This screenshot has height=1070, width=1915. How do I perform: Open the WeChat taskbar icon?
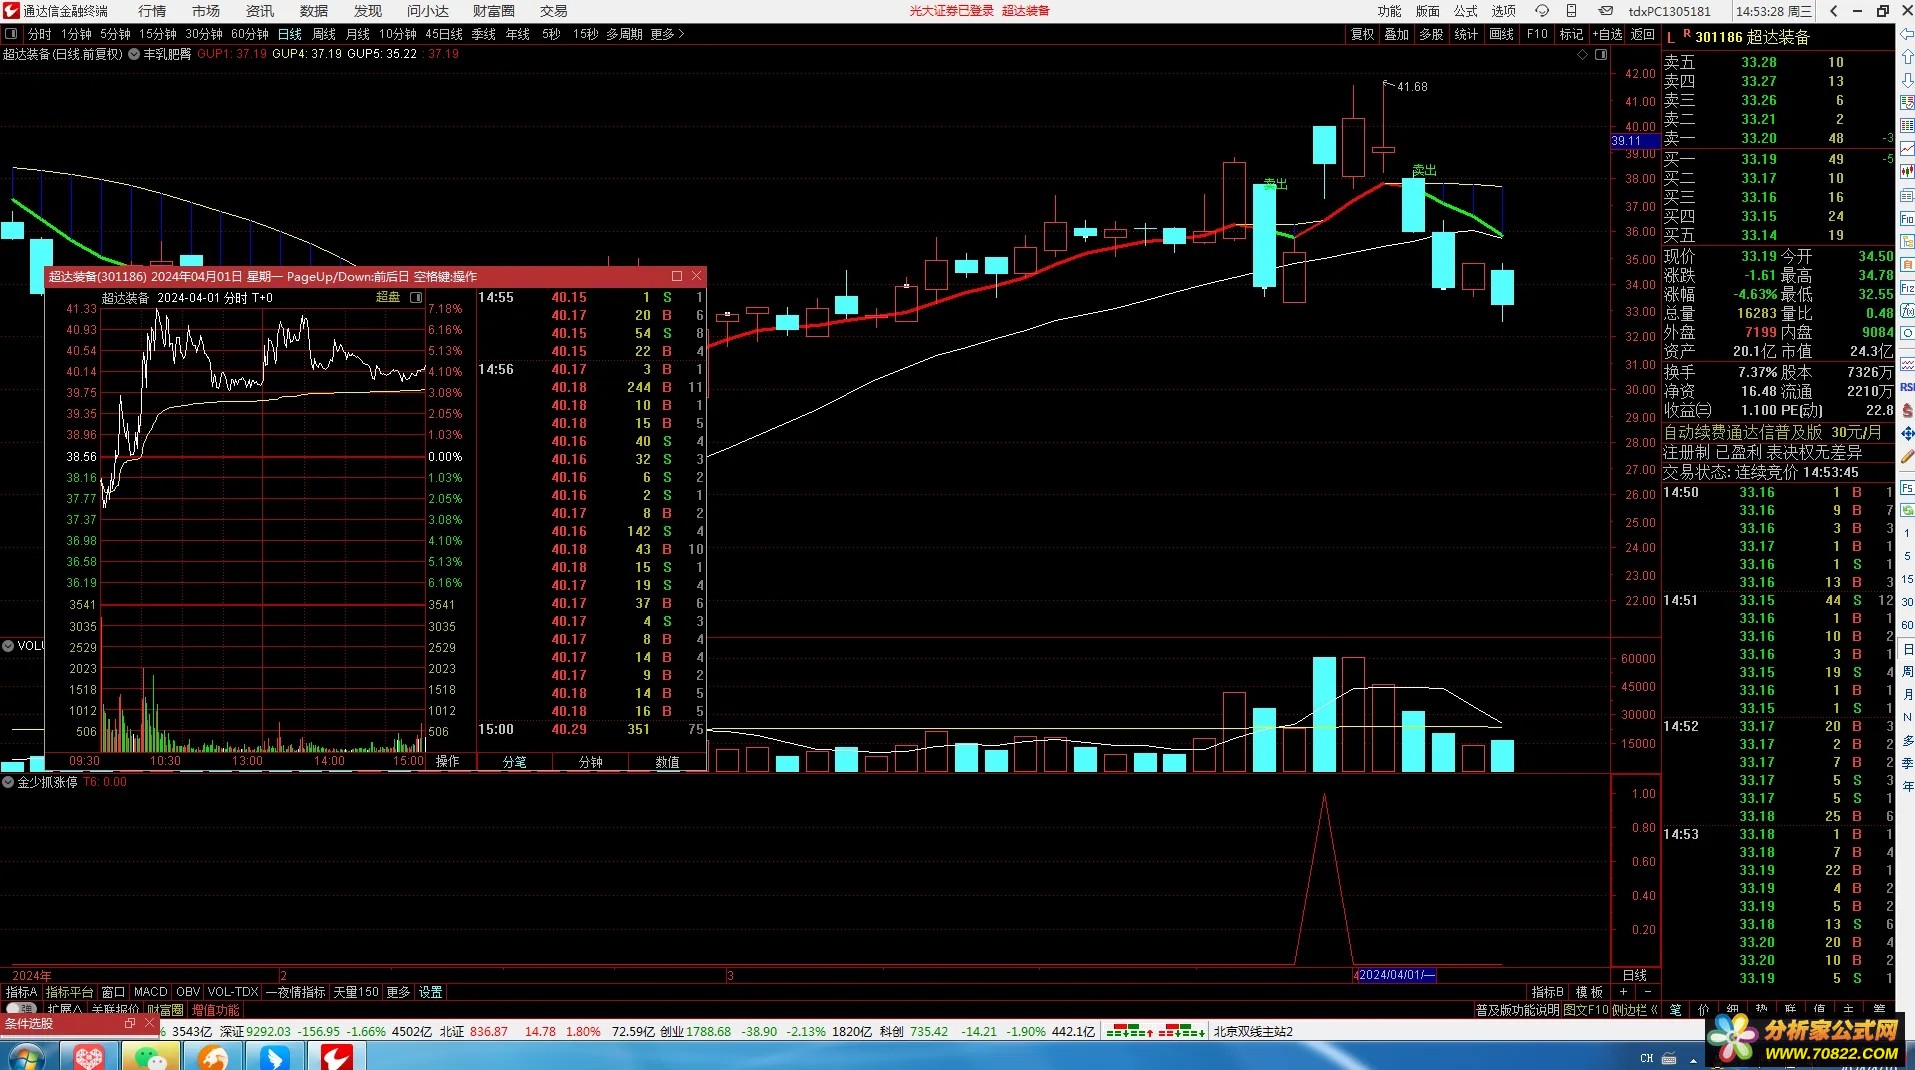151,1056
